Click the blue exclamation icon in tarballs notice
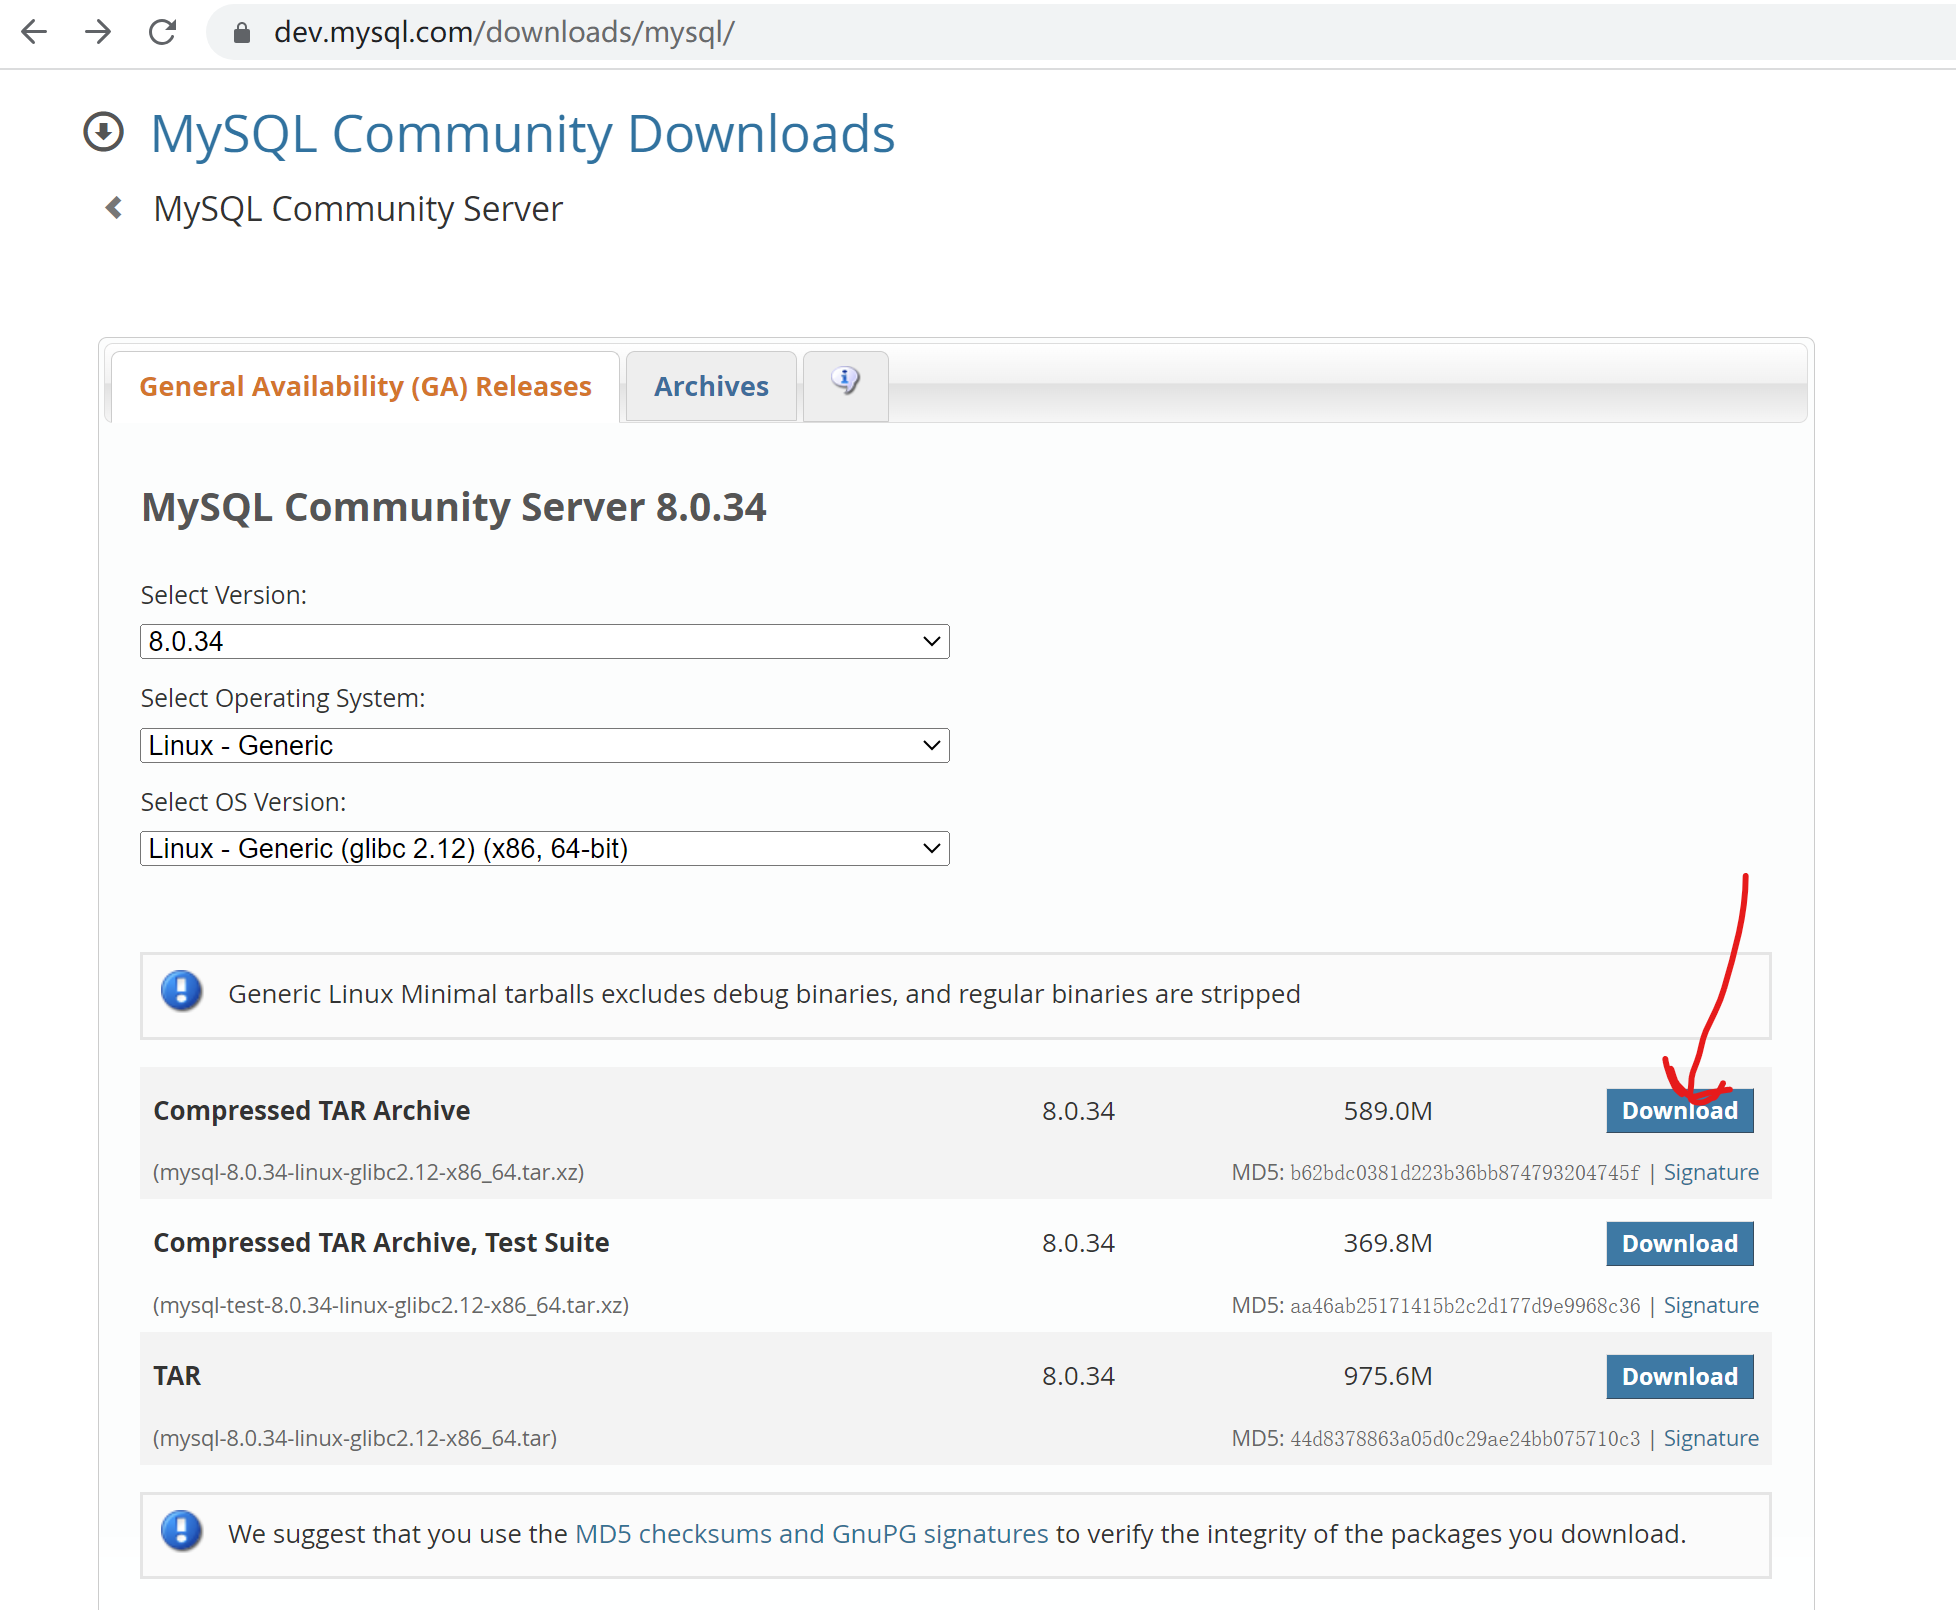1956x1610 pixels. (181, 992)
